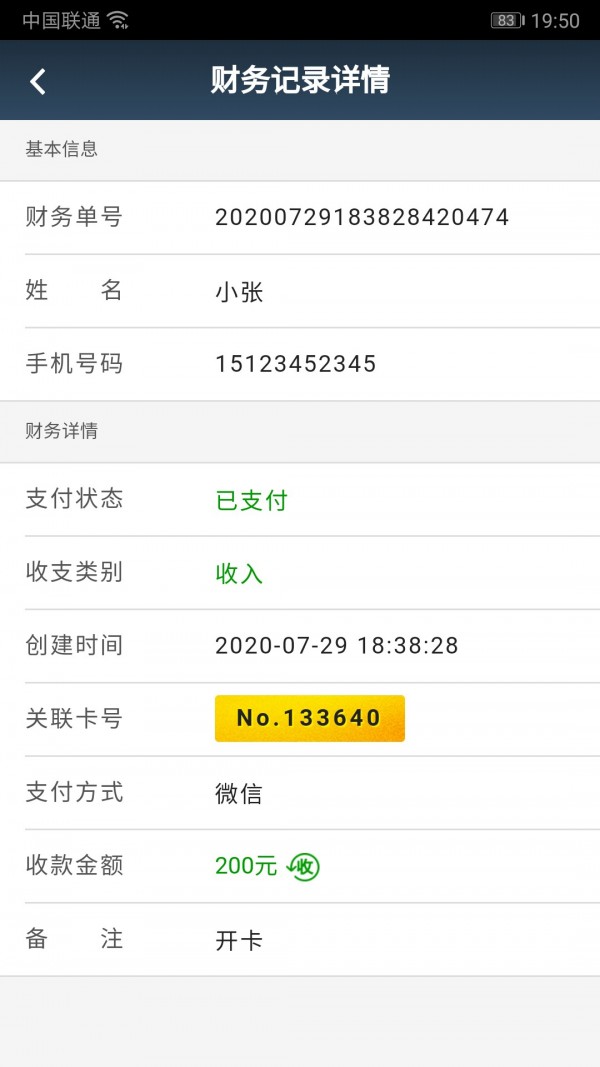Click the 200元 amount value
This screenshot has height=1067, width=600.
click(x=243, y=866)
